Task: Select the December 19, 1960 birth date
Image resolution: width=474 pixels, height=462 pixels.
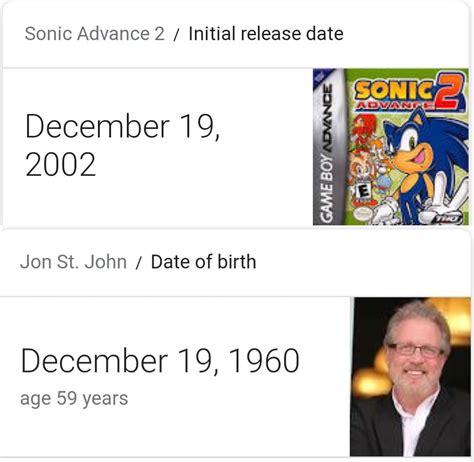Action: (x=160, y=361)
